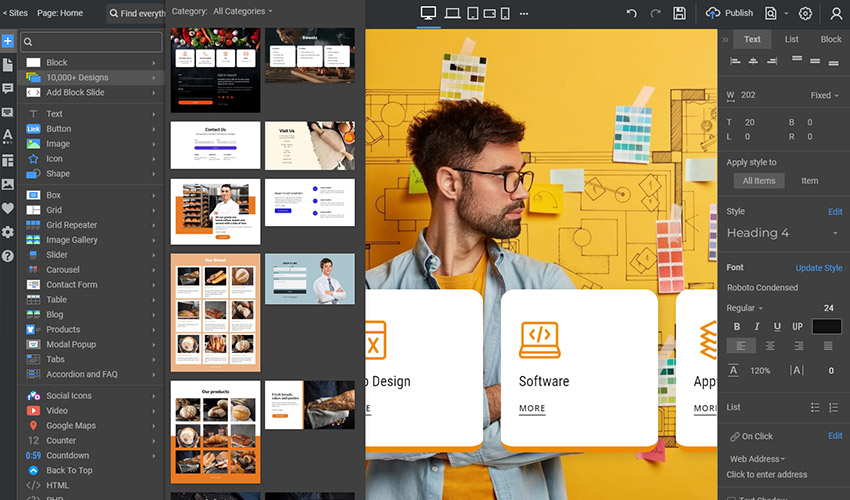Image resolution: width=850 pixels, height=500 pixels.
Task: Open the dropdown arrow beside preview icon
Action: click(x=786, y=14)
